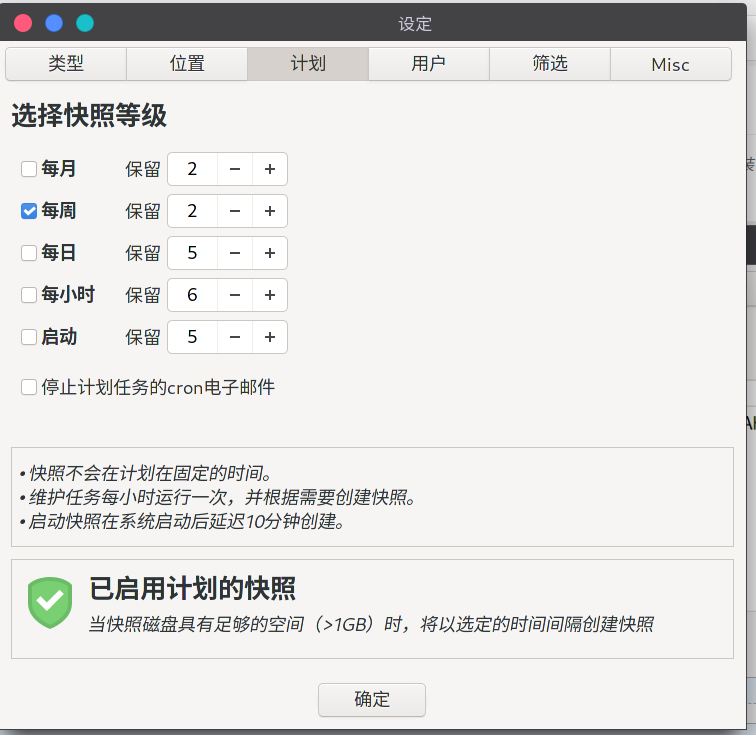Open the 筛选 tab
This screenshot has width=756, height=735.
tap(550, 64)
